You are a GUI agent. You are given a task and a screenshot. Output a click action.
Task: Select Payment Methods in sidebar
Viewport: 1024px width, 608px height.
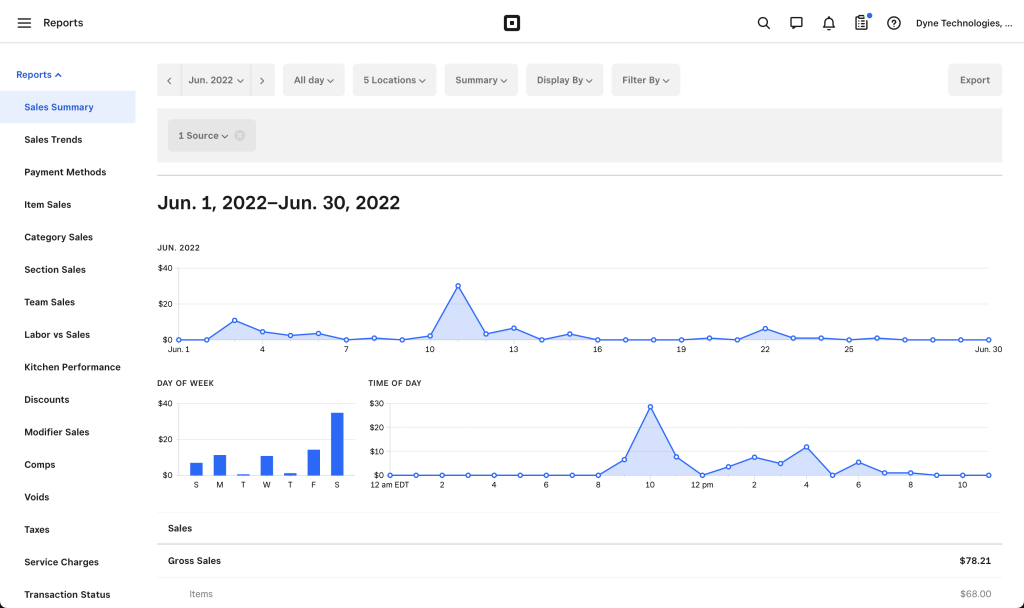[x=65, y=172]
